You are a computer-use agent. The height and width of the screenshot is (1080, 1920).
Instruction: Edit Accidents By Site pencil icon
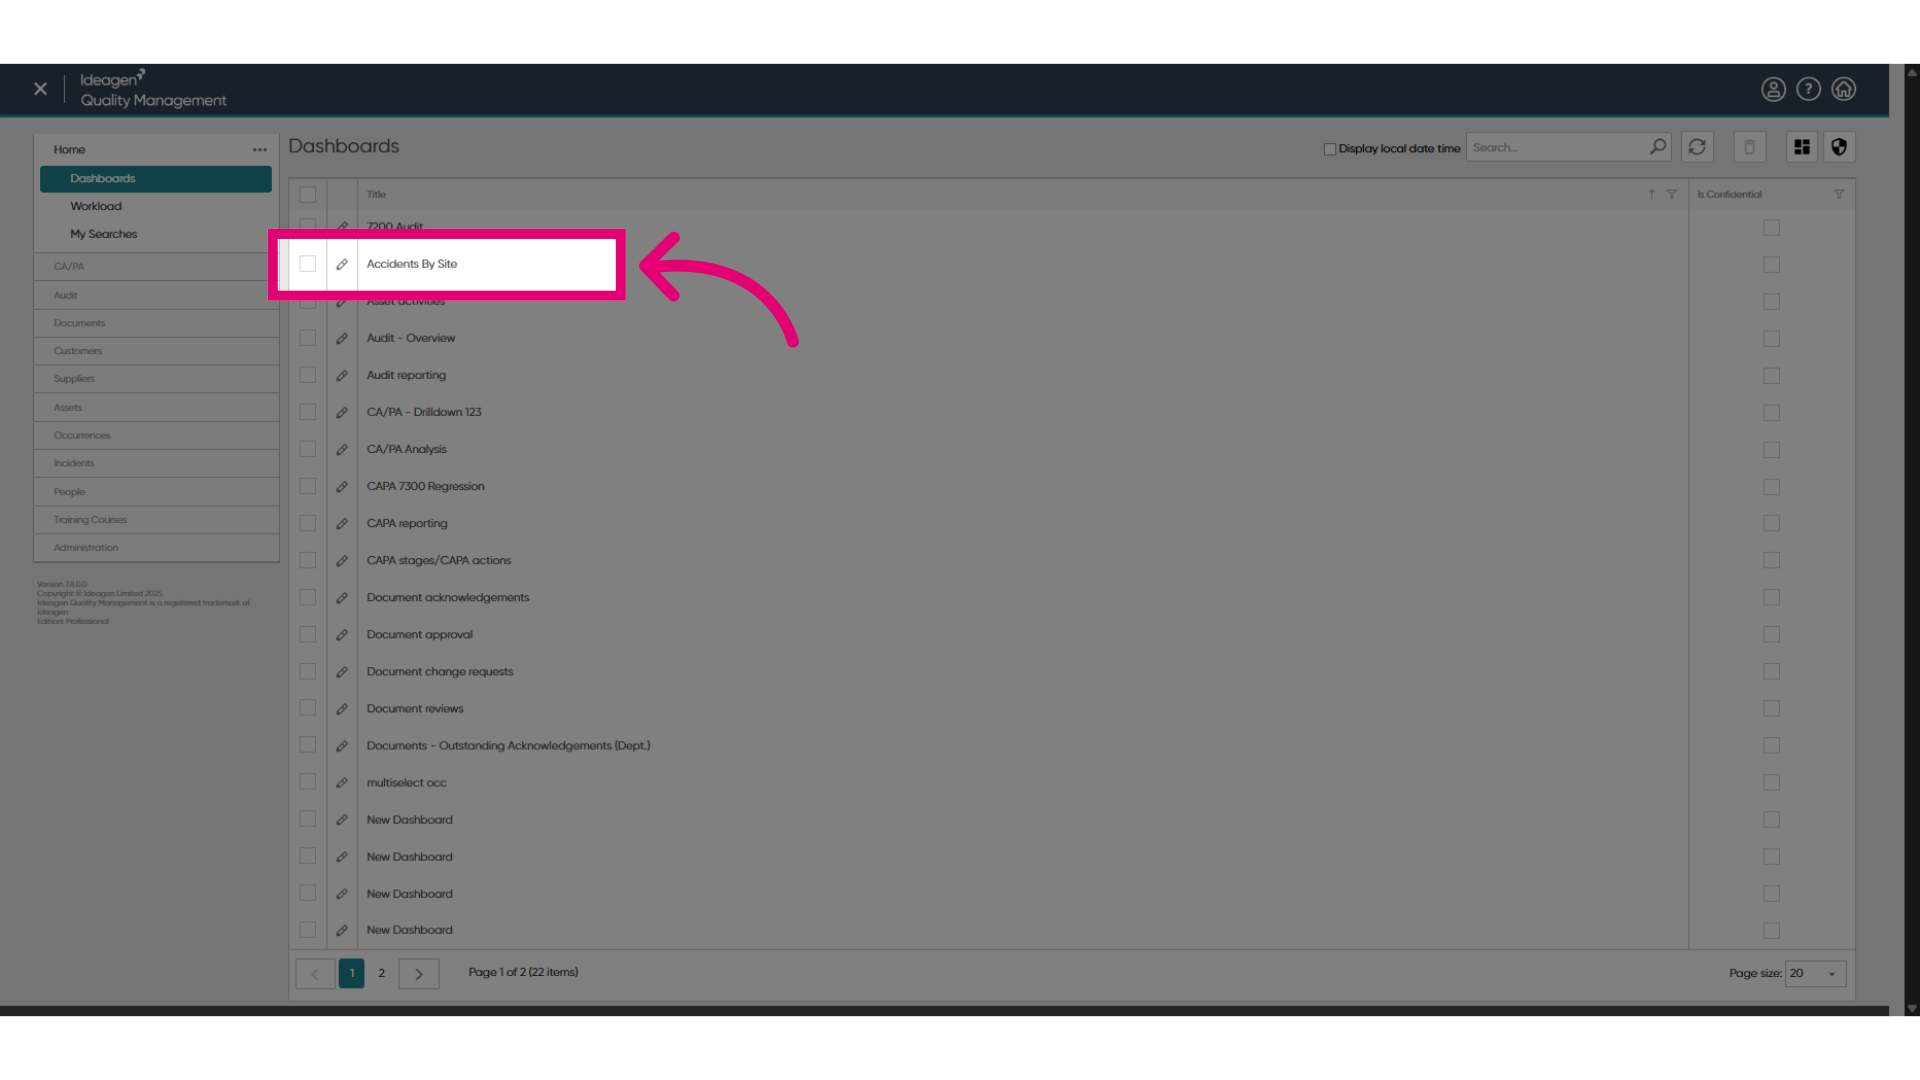[342, 264]
